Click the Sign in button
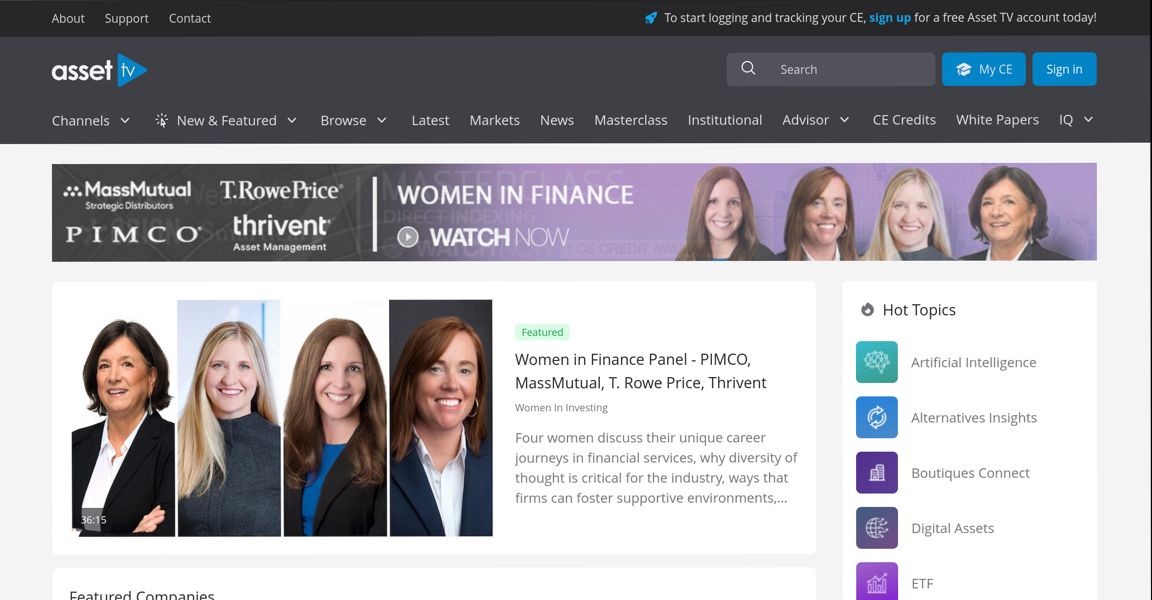 pos(1065,69)
